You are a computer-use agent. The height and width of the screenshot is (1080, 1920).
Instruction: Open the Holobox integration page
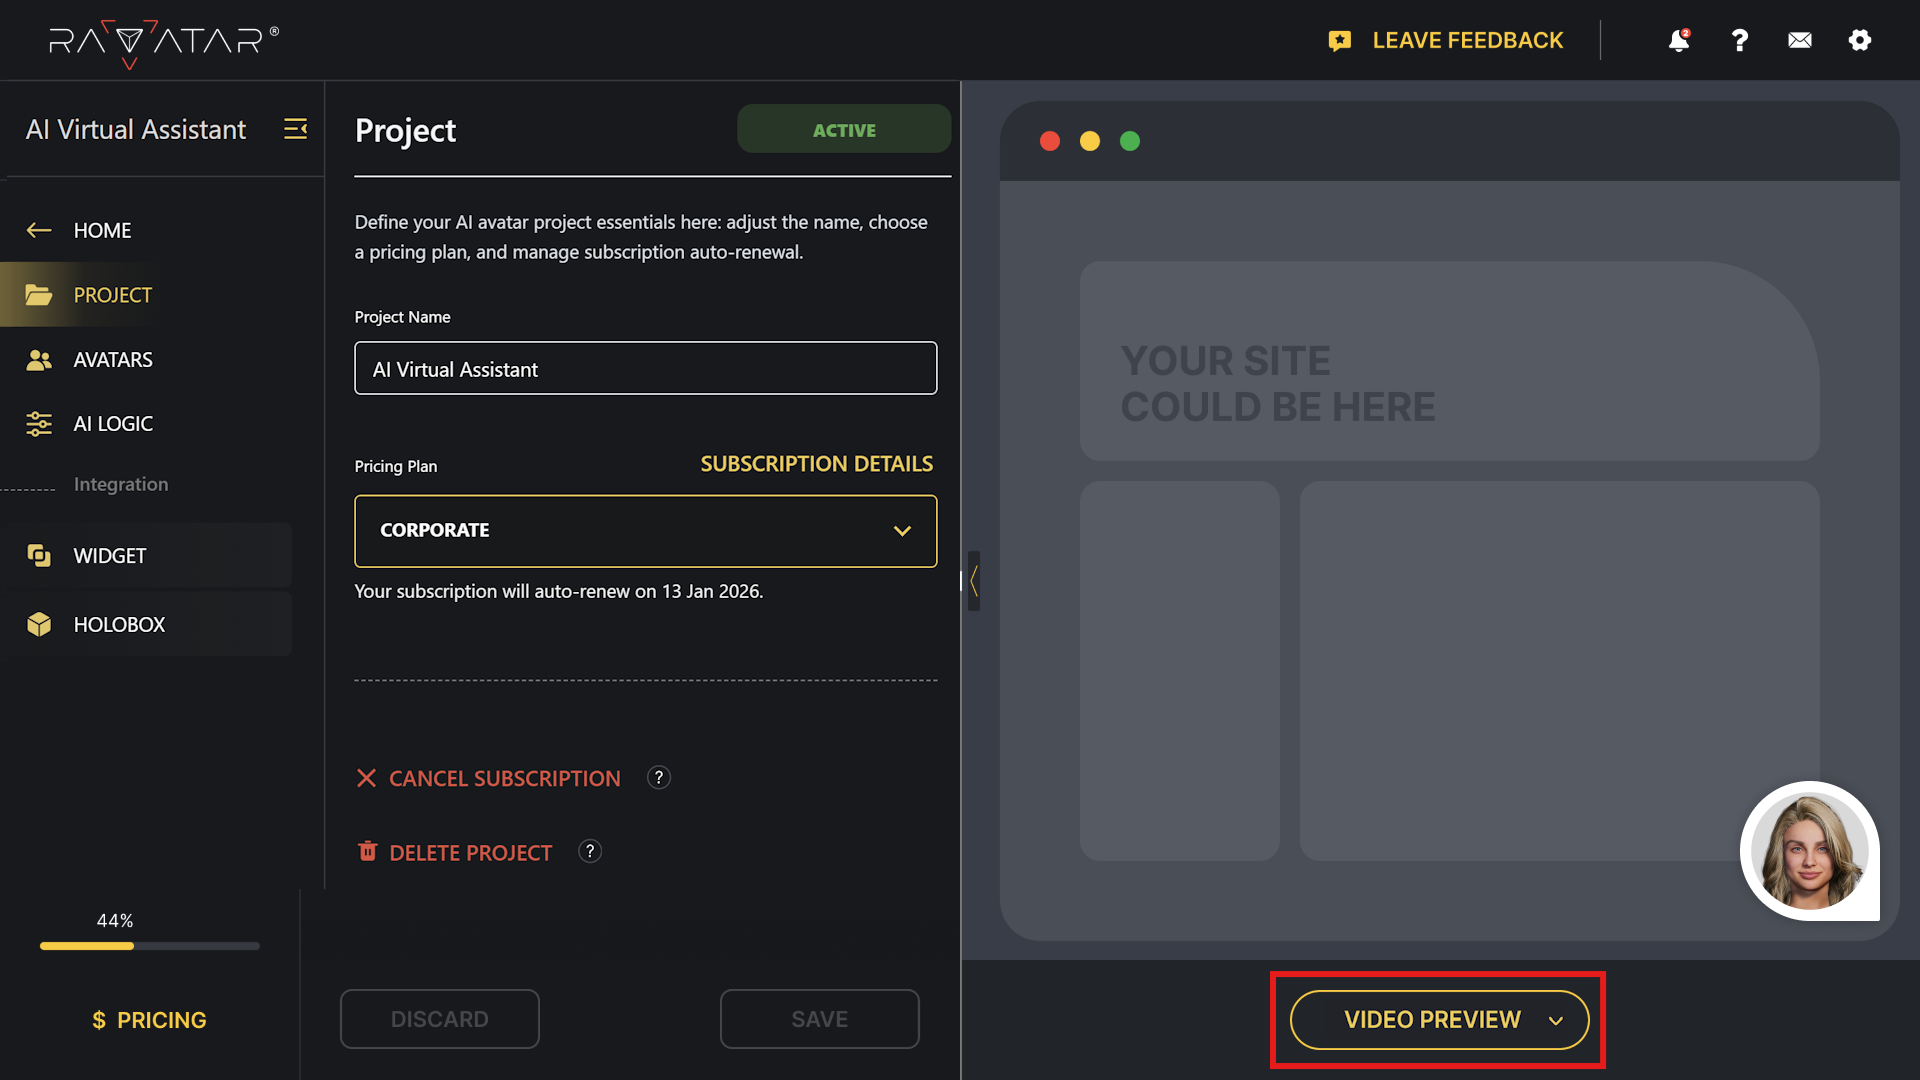pos(119,624)
